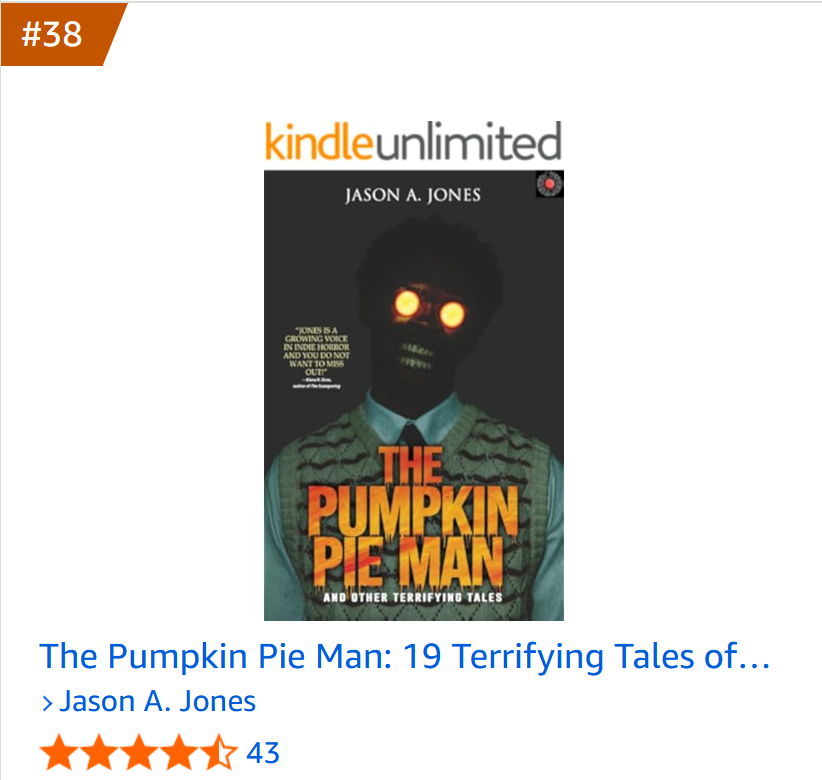This screenshot has height=780, width=822.
Task: Click the review quote blurb on the cover
Action: [317, 358]
